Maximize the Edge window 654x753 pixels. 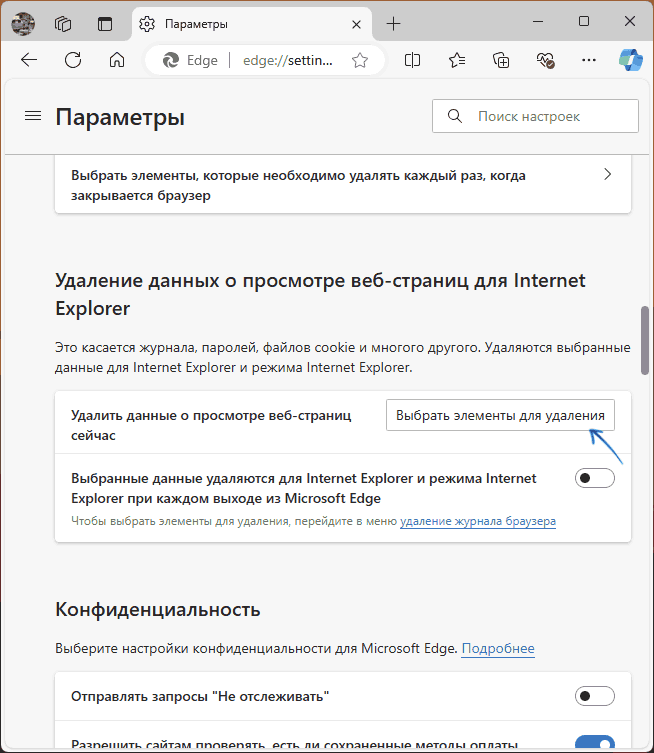tap(584, 22)
